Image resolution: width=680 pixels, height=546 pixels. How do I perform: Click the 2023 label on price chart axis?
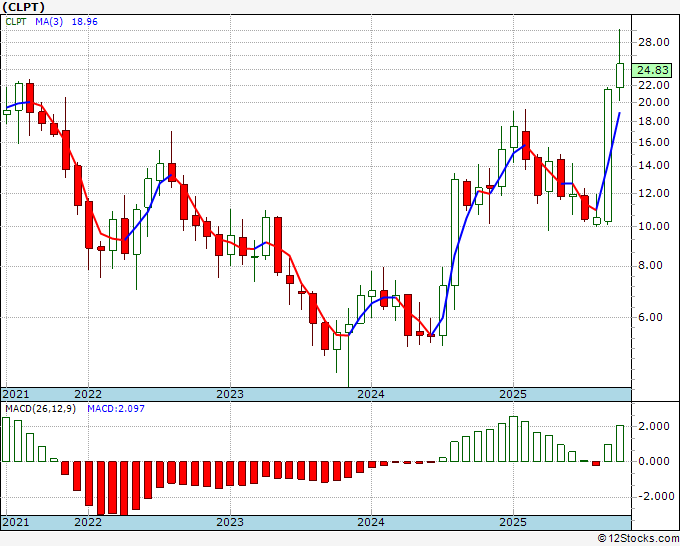230,394
